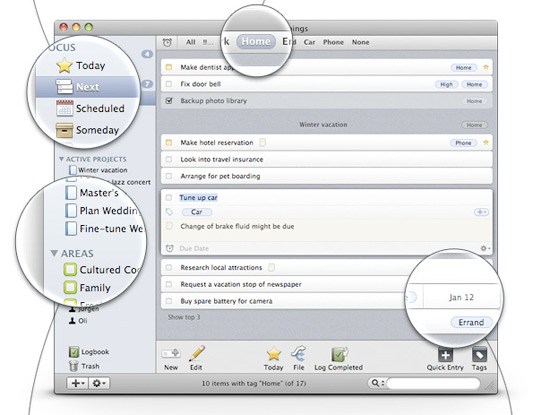Collapse the Areas section triangle
The height and width of the screenshot is (415, 550).
pos(54,253)
